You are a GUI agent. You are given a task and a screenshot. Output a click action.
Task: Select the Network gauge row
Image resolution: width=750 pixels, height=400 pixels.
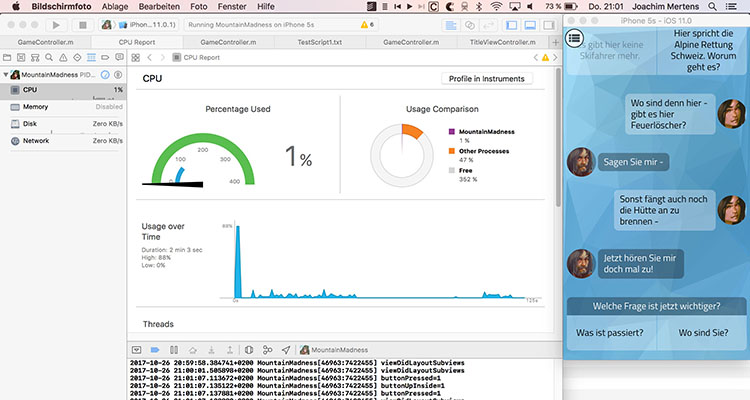point(63,141)
